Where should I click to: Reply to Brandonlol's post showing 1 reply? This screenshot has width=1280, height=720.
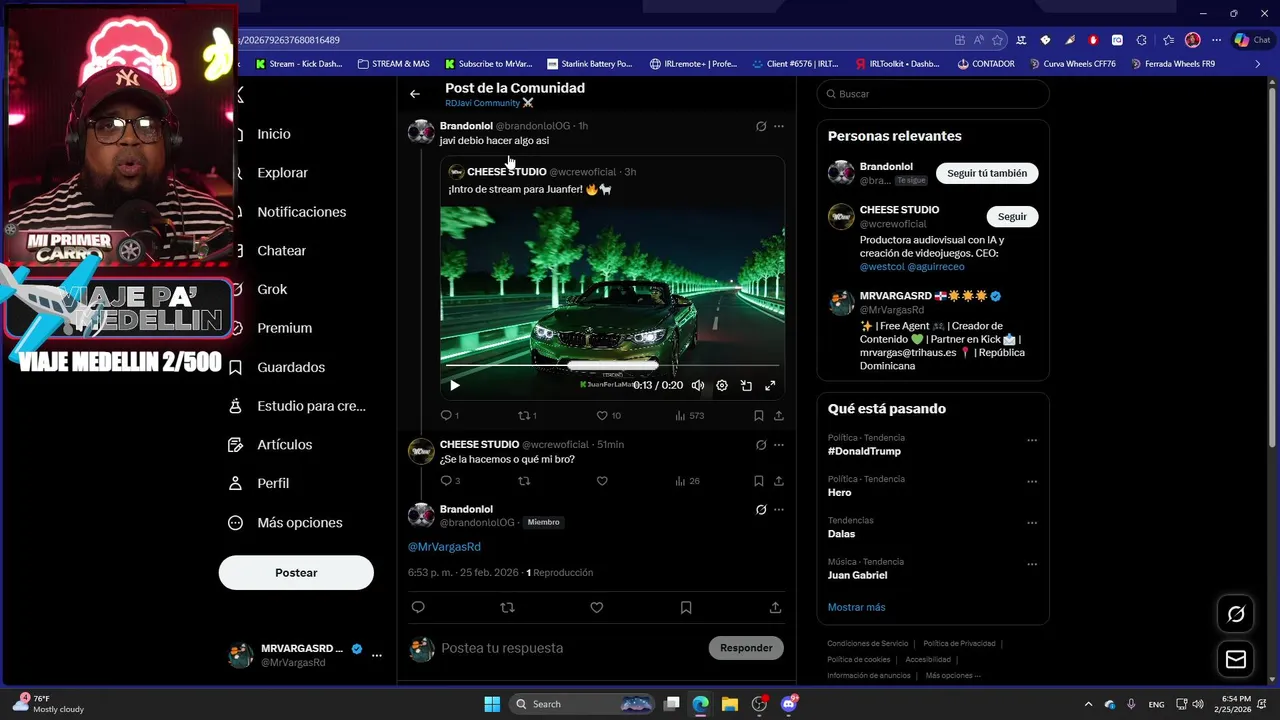449,415
